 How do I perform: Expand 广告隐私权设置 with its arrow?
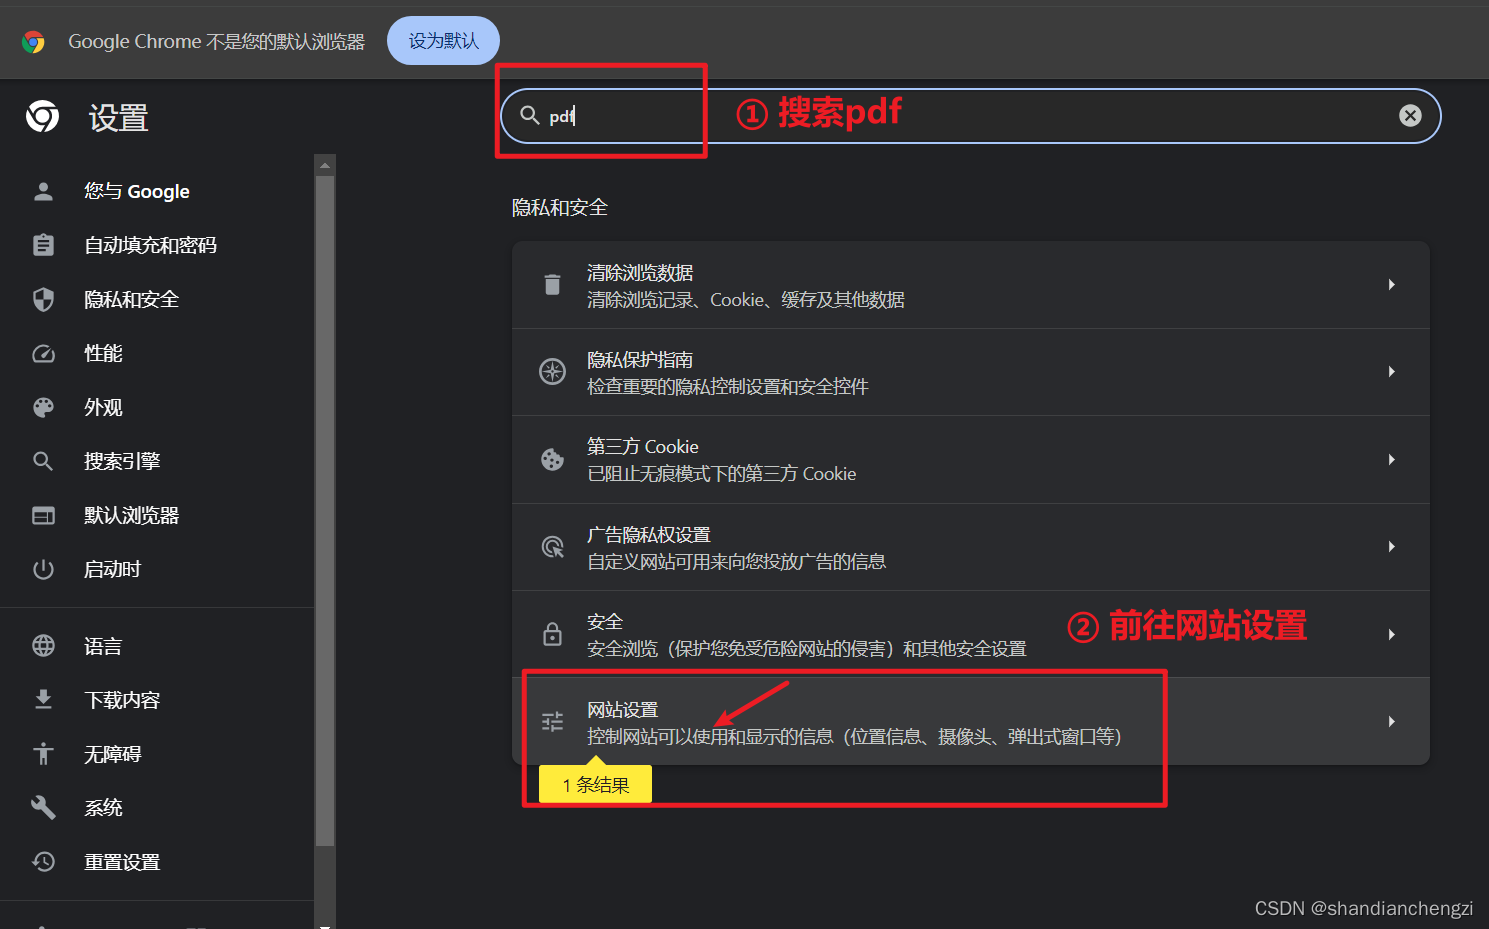click(1391, 546)
